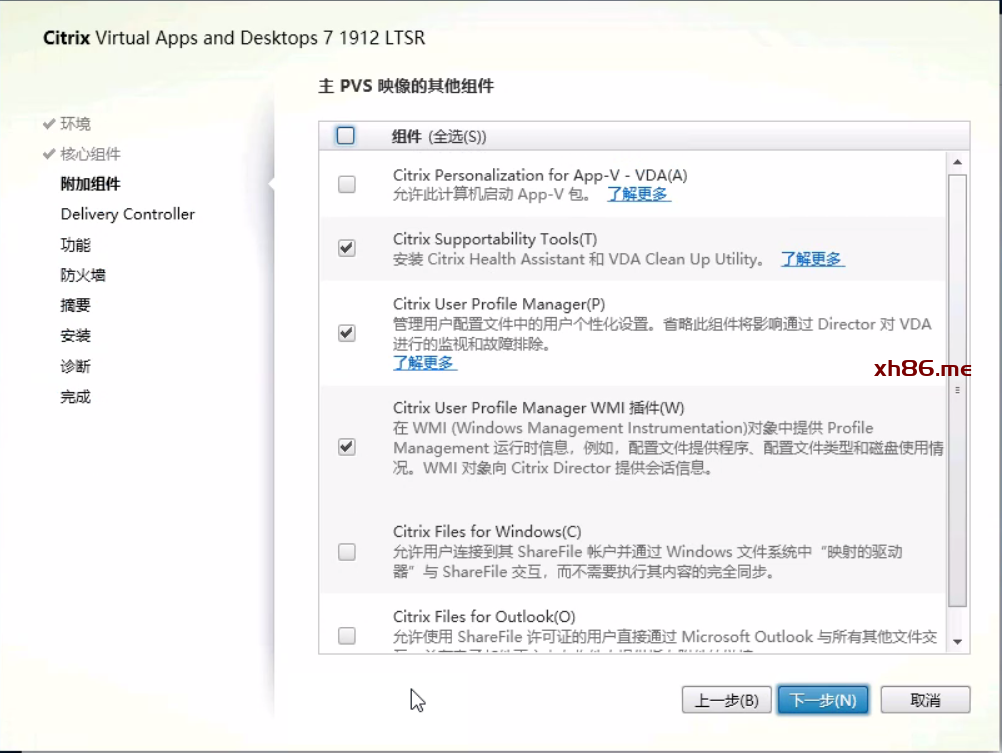Enable Citrix Personalization for App-V checkbox

pos(346,184)
